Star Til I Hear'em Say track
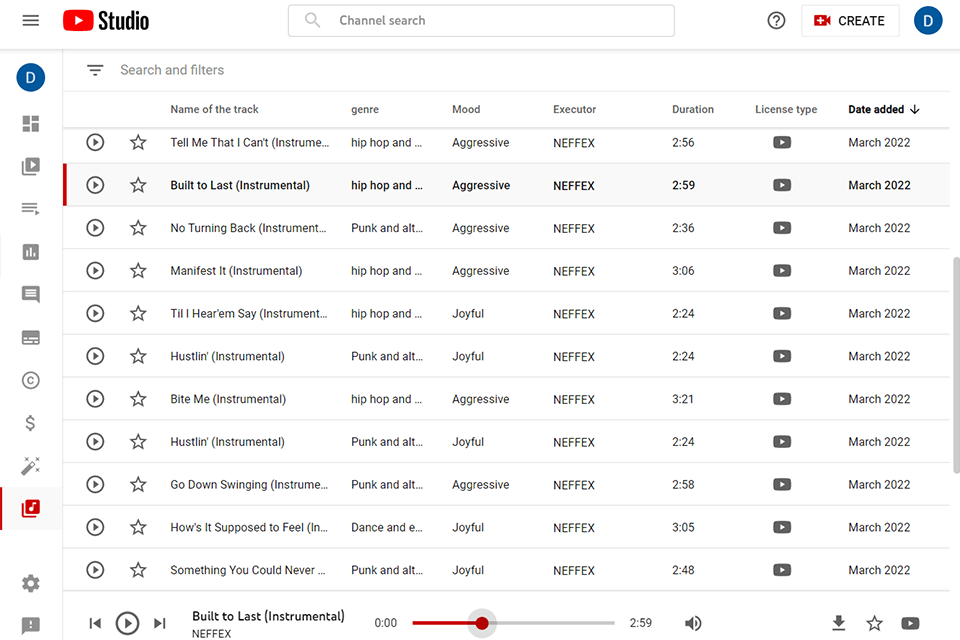 pos(138,314)
